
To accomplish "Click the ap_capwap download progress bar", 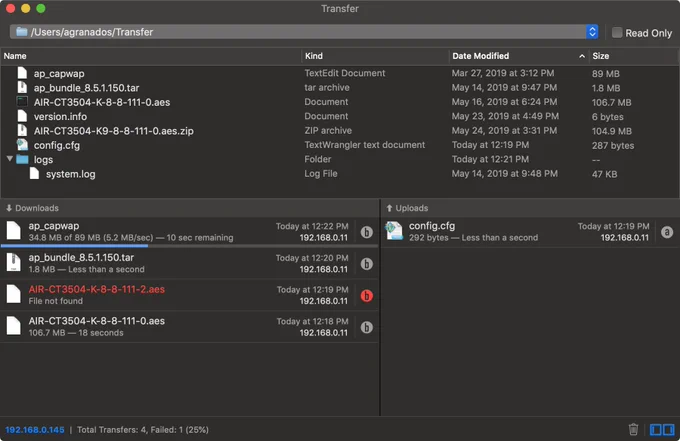I will [189, 246].
